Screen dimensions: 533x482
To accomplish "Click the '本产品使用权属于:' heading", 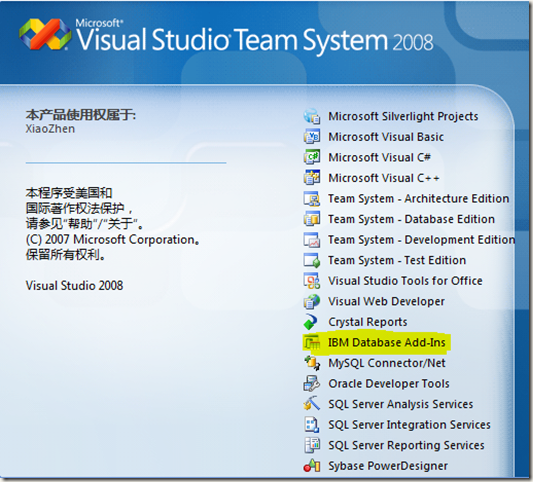I will click(81, 115).
